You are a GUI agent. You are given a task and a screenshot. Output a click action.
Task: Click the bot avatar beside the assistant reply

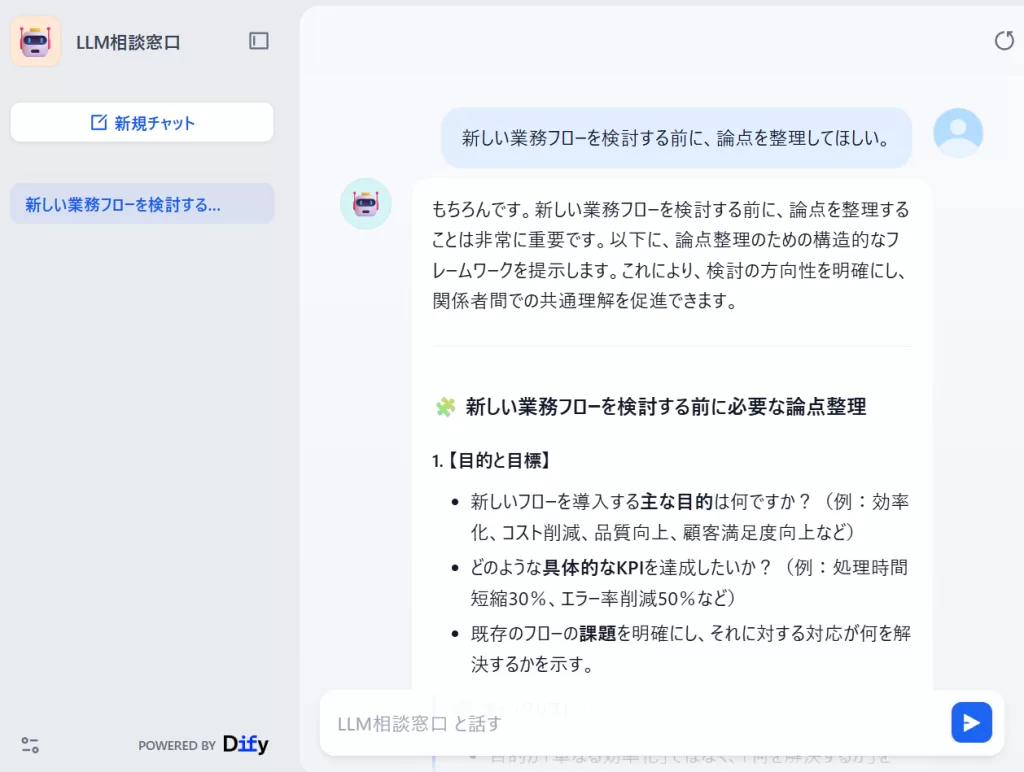[x=366, y=205]
